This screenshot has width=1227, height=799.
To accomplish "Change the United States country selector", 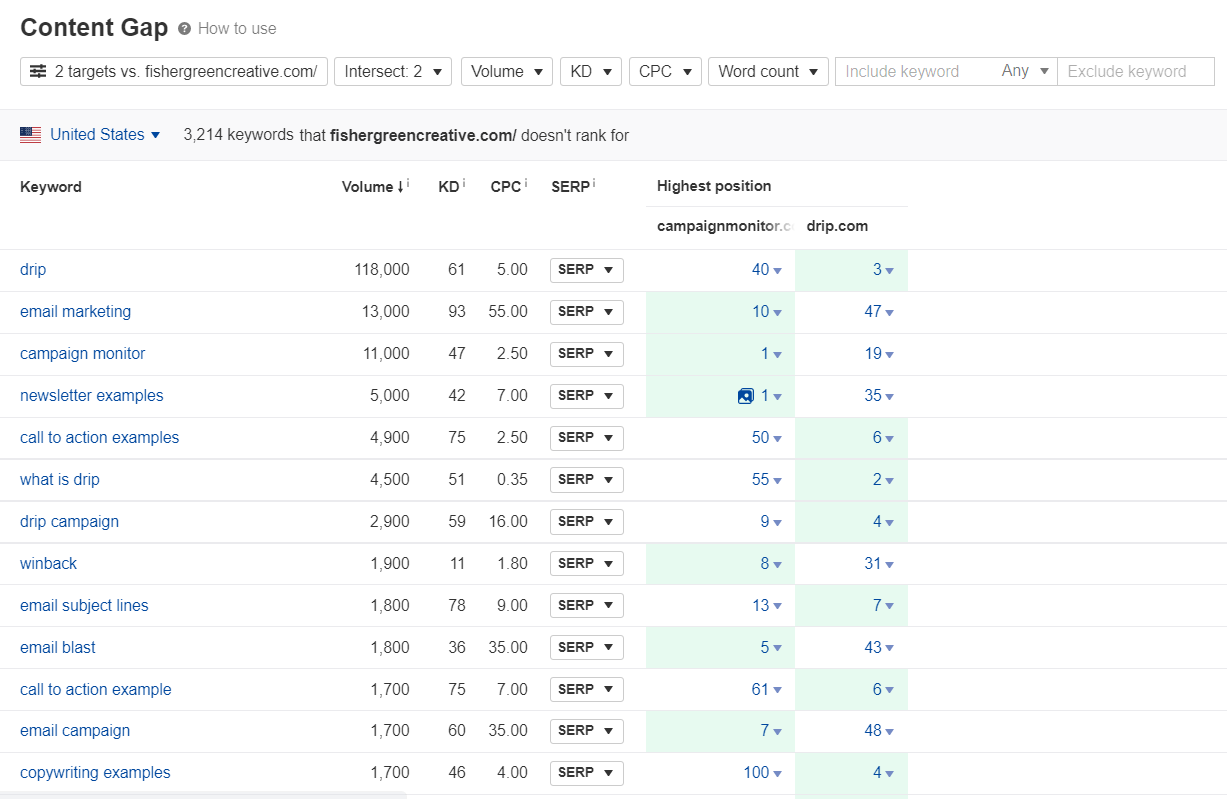I will point(105,135).
